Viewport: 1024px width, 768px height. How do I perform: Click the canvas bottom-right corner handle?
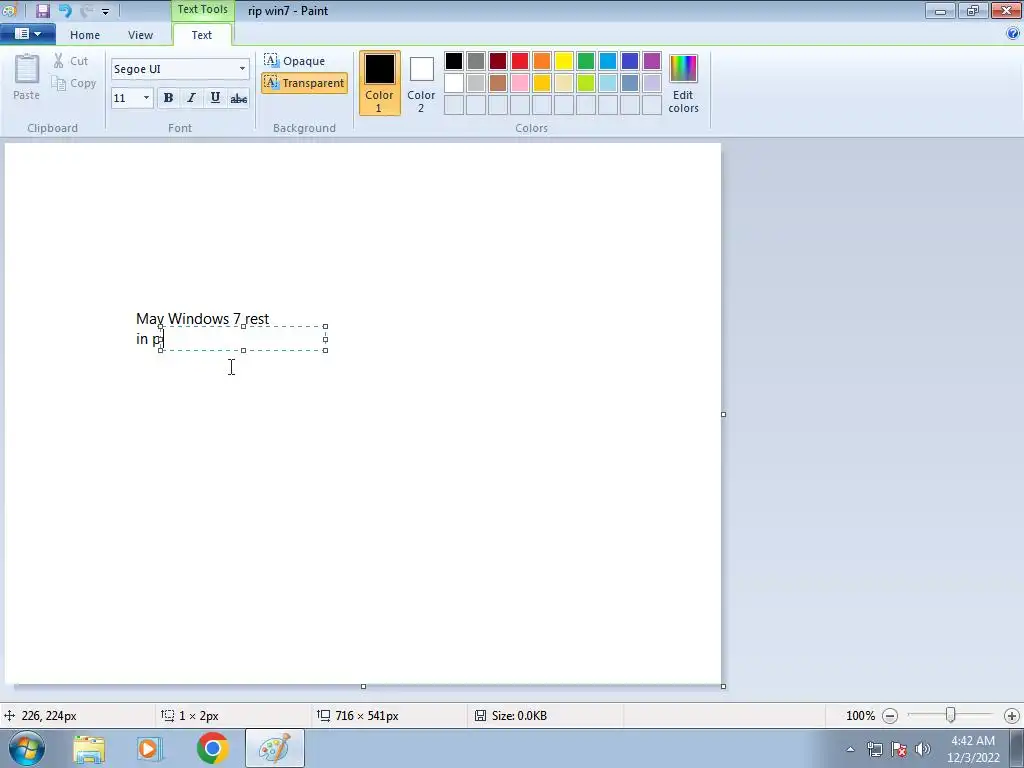[724, 686]
